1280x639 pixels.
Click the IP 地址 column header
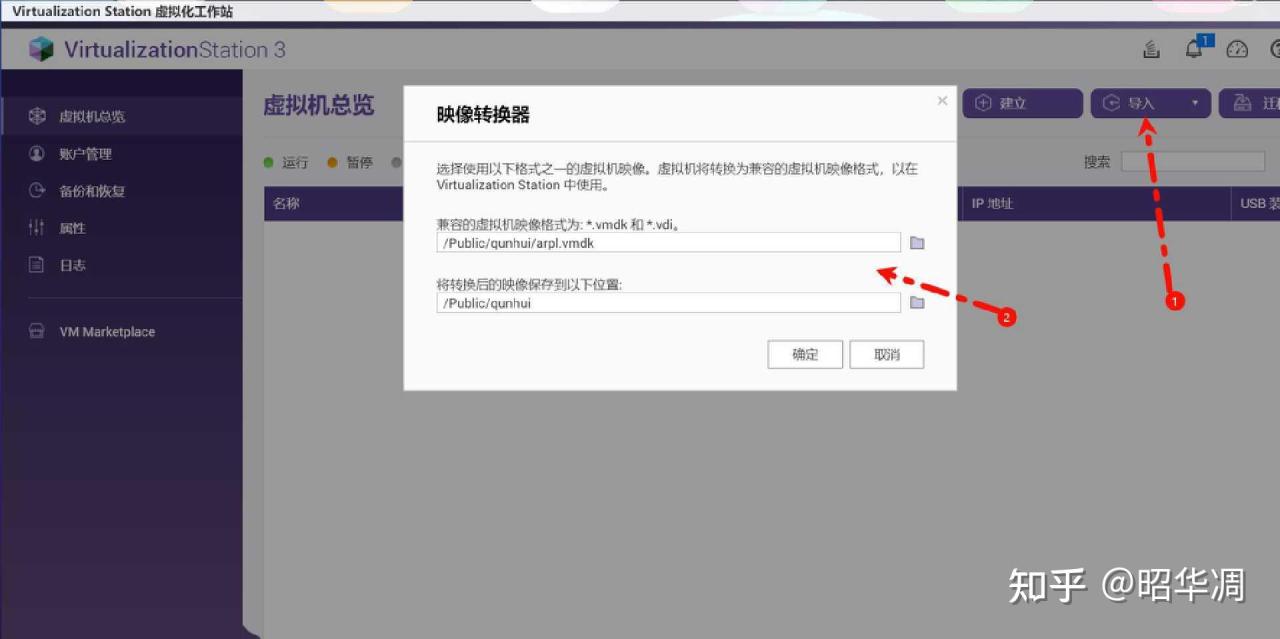992,203
